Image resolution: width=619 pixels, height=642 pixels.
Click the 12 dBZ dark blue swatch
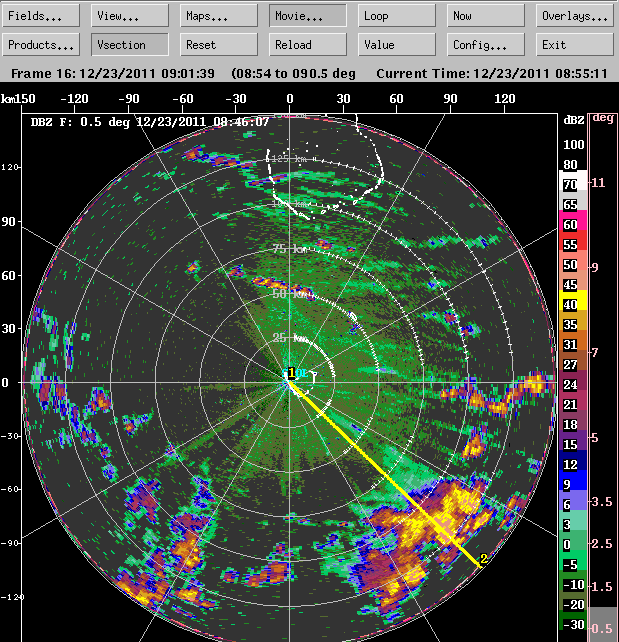(x=573, y=460)
